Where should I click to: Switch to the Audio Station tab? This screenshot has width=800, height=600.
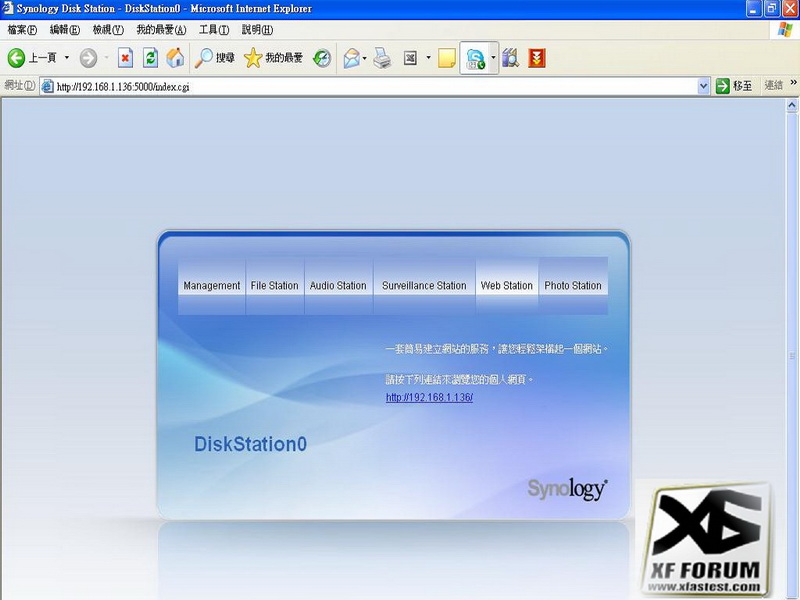click(338, 286)
